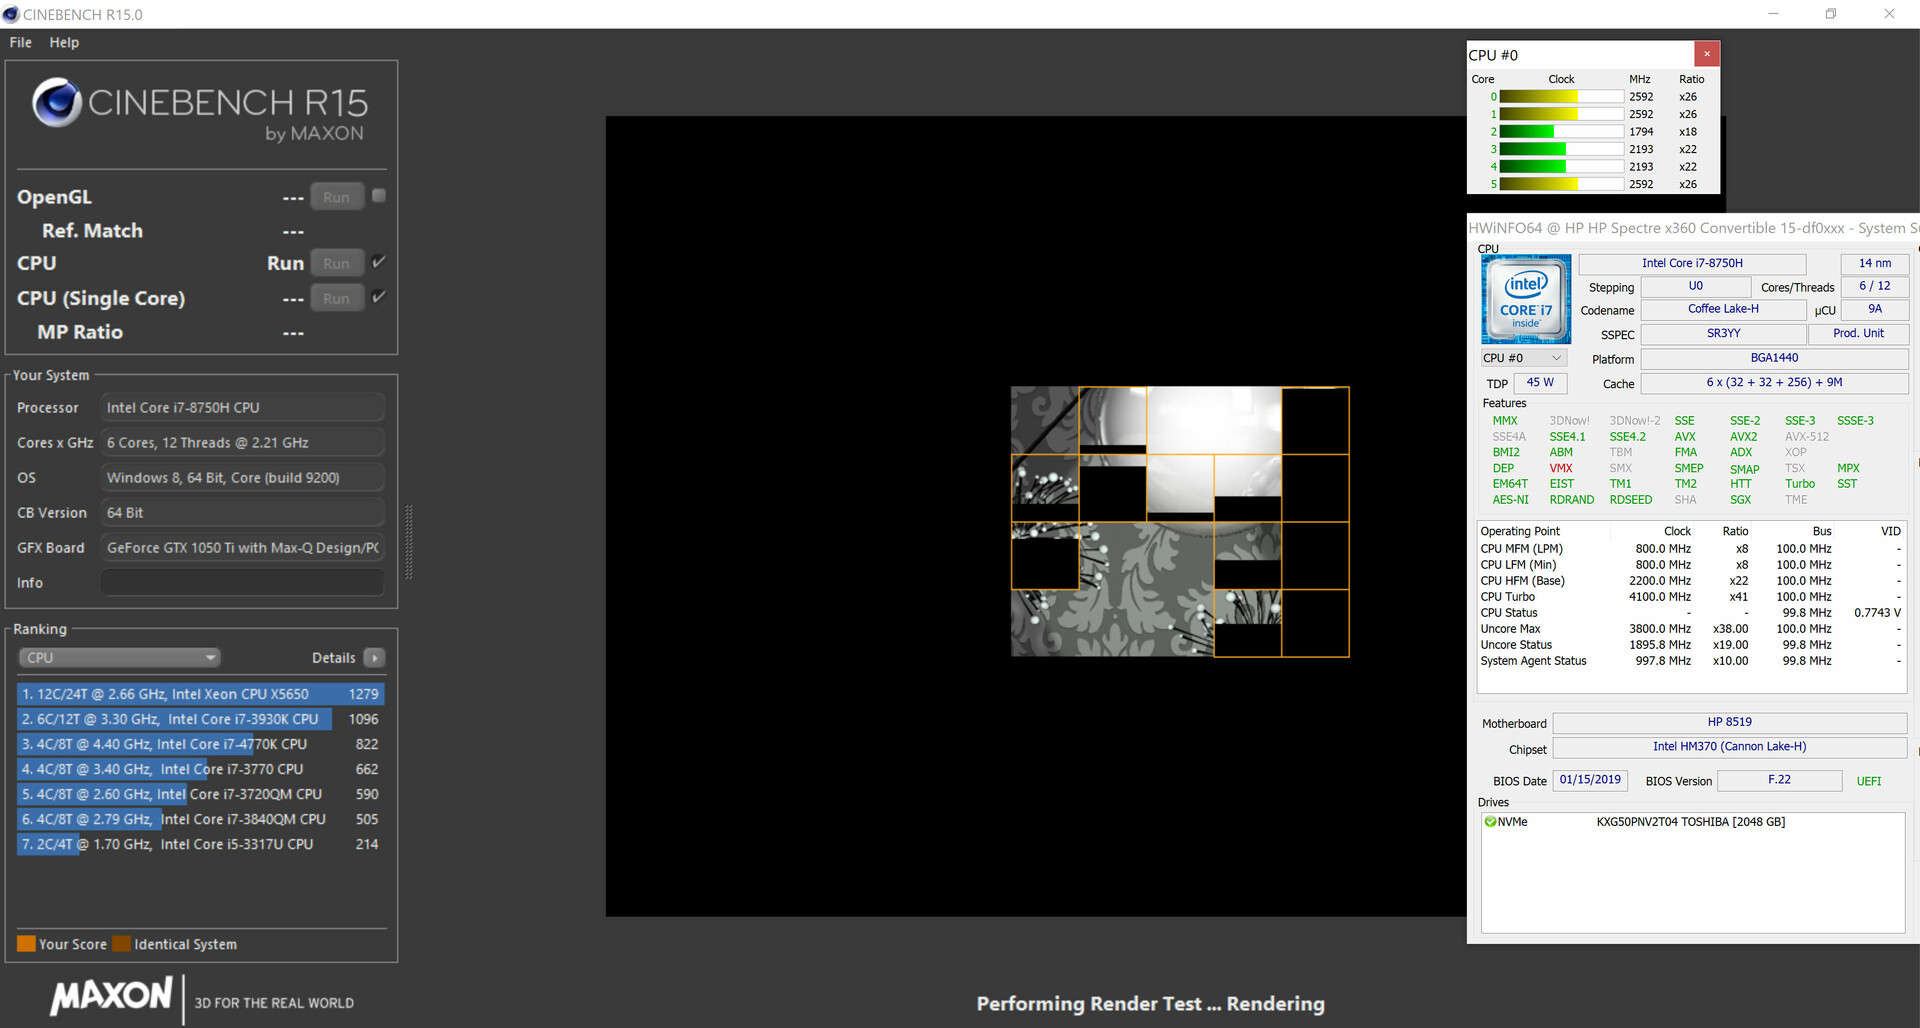Click the Intel Core i7 logo in HWiNFO64
1920x1028 pixels.
point(1526,299)
